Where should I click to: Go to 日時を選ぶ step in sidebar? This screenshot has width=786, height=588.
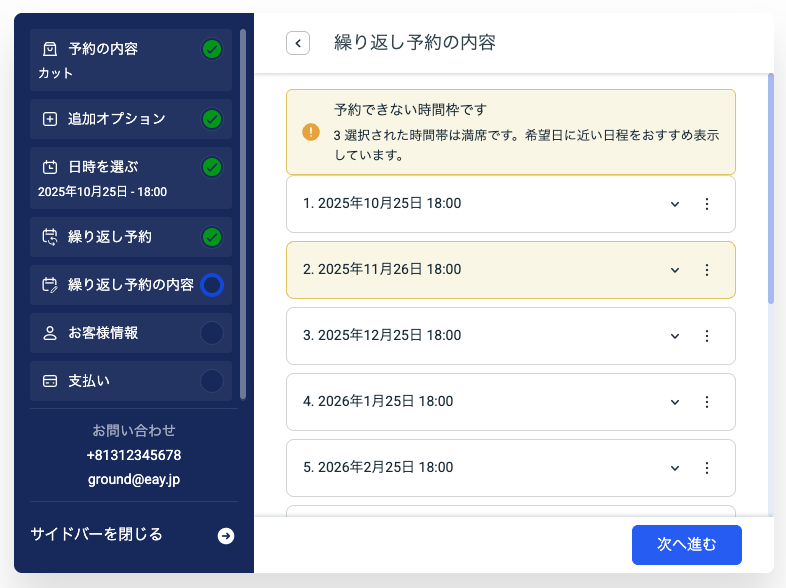pyautogui.click(x=104, y=167)
